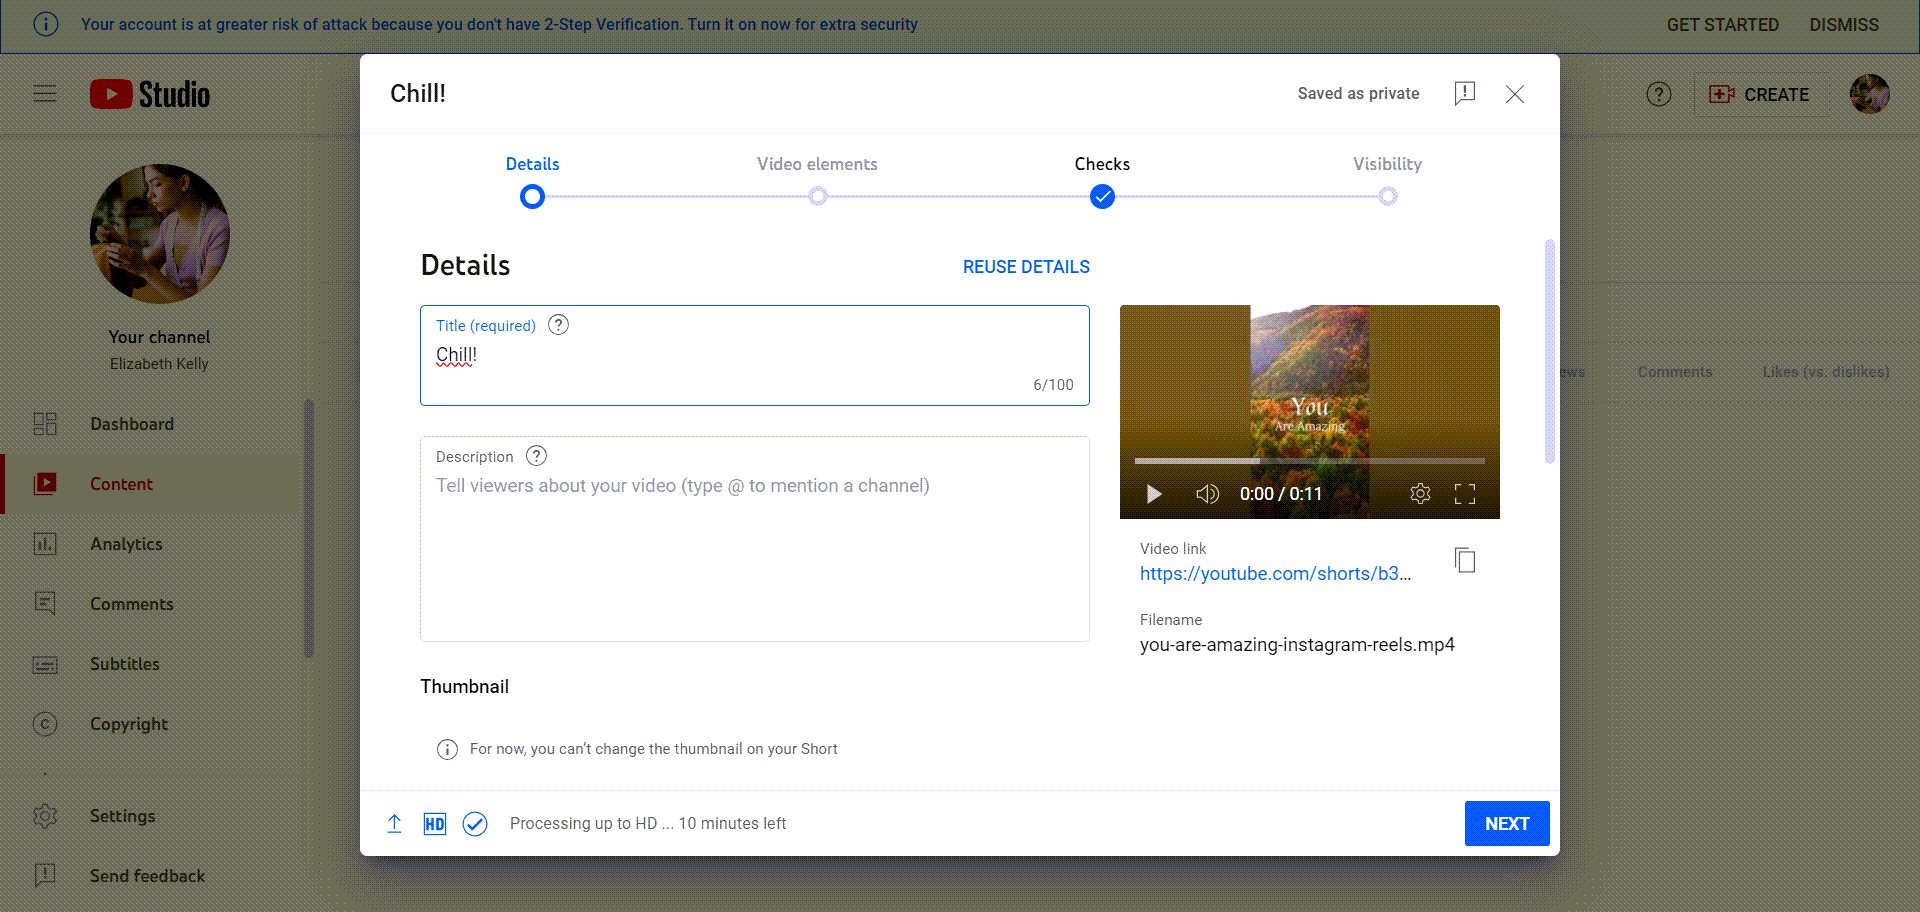Click into the Description text area
The width and height of the screenshot is (1920, 912).
click(755, 539)
